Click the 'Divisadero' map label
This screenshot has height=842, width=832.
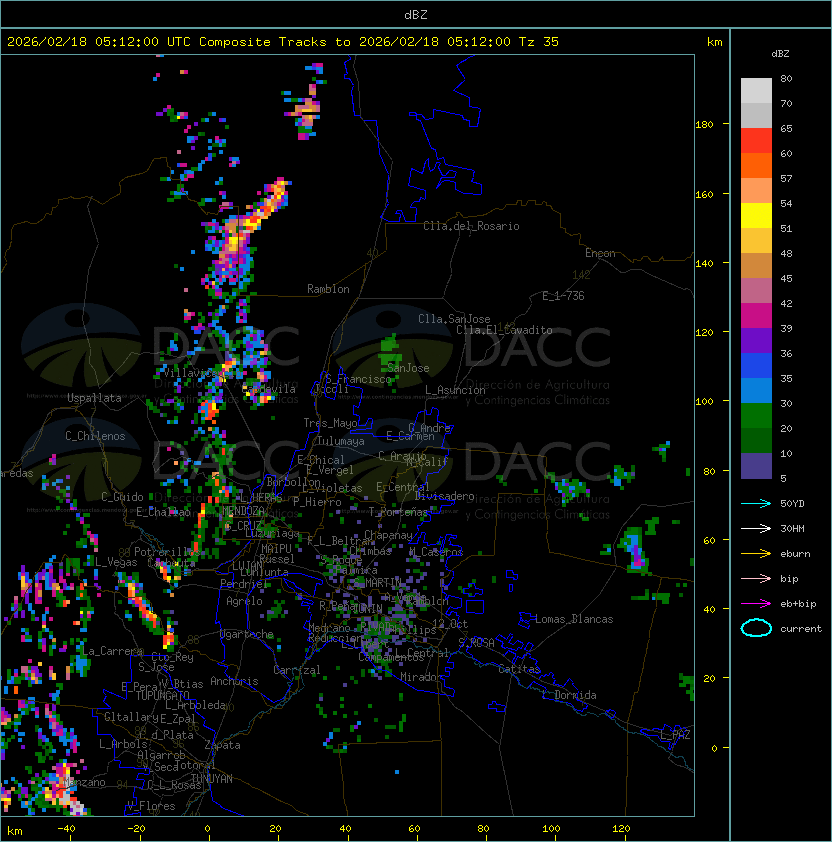click(x=445, y=496)
